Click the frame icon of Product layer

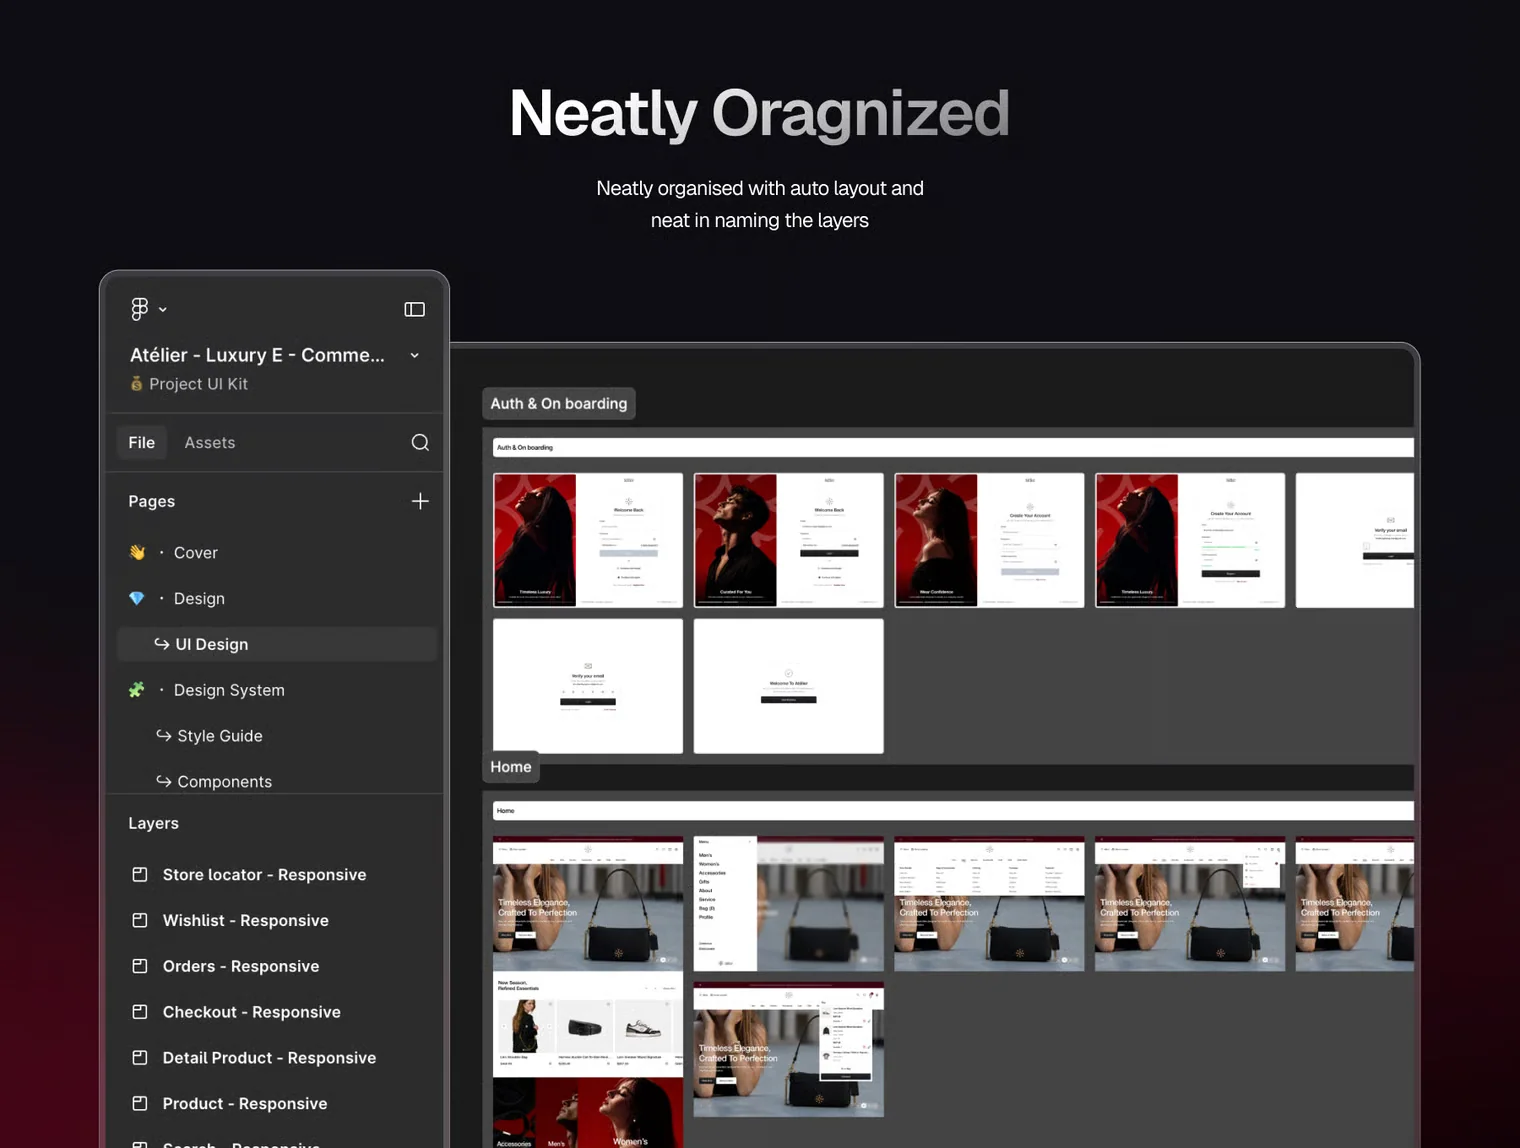click(140, 1104)
